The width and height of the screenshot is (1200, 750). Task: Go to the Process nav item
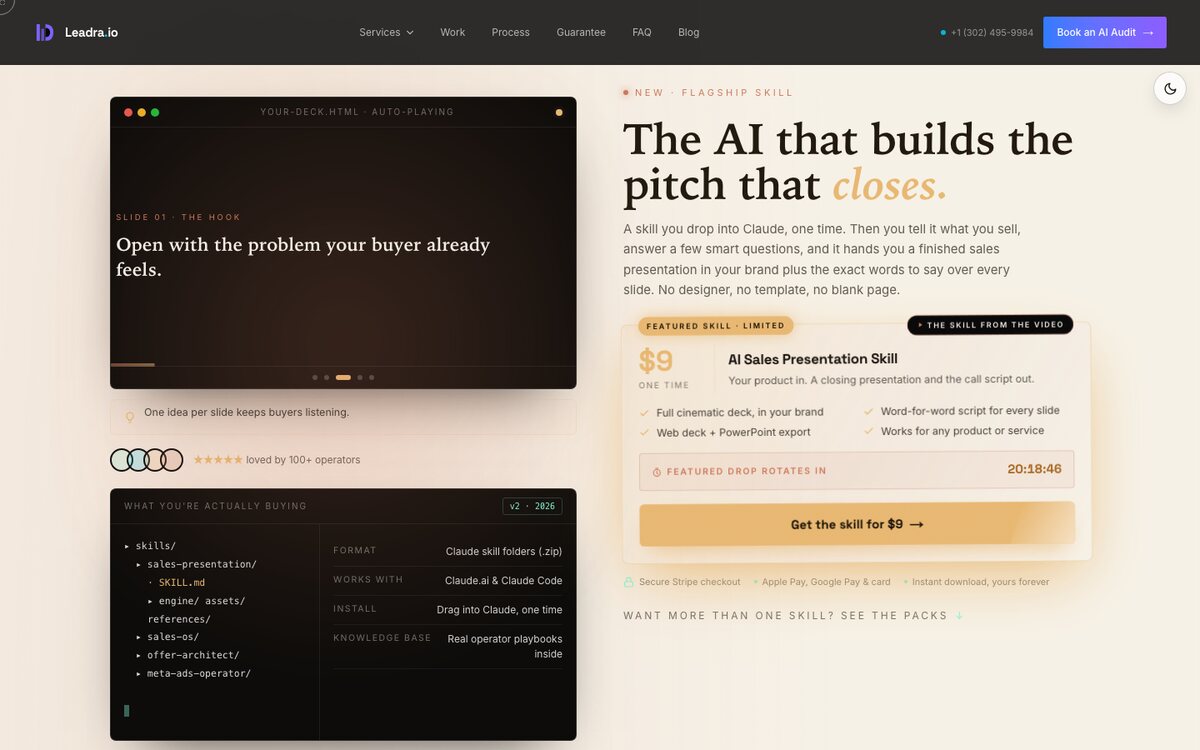[x=510, y=32]
